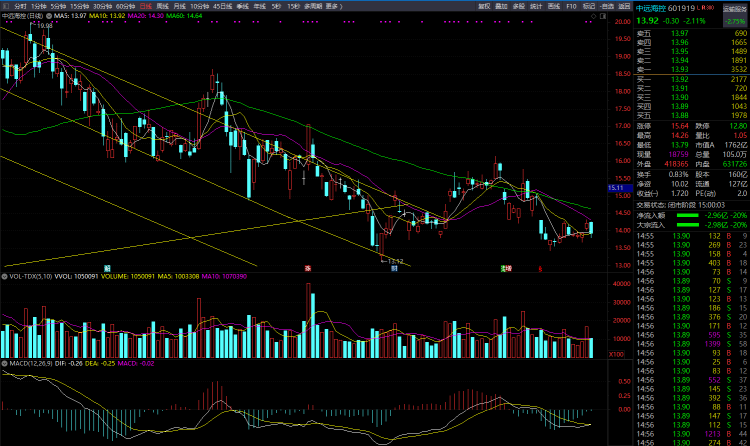Click the round settings icon before MA5
Screen dimensions: 750x446
coord(49,17)
